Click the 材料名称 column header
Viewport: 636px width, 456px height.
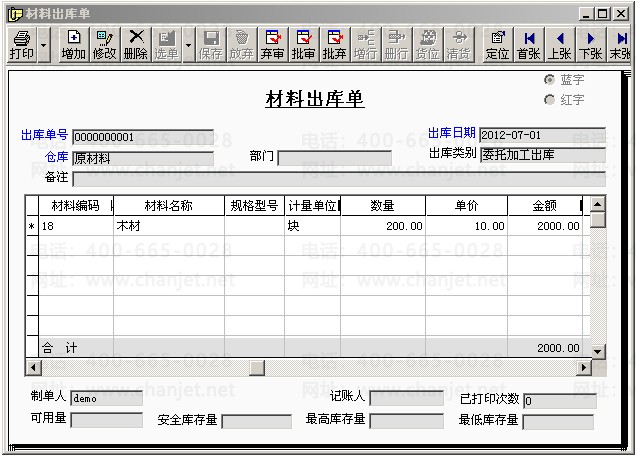[x=169, y=206]
